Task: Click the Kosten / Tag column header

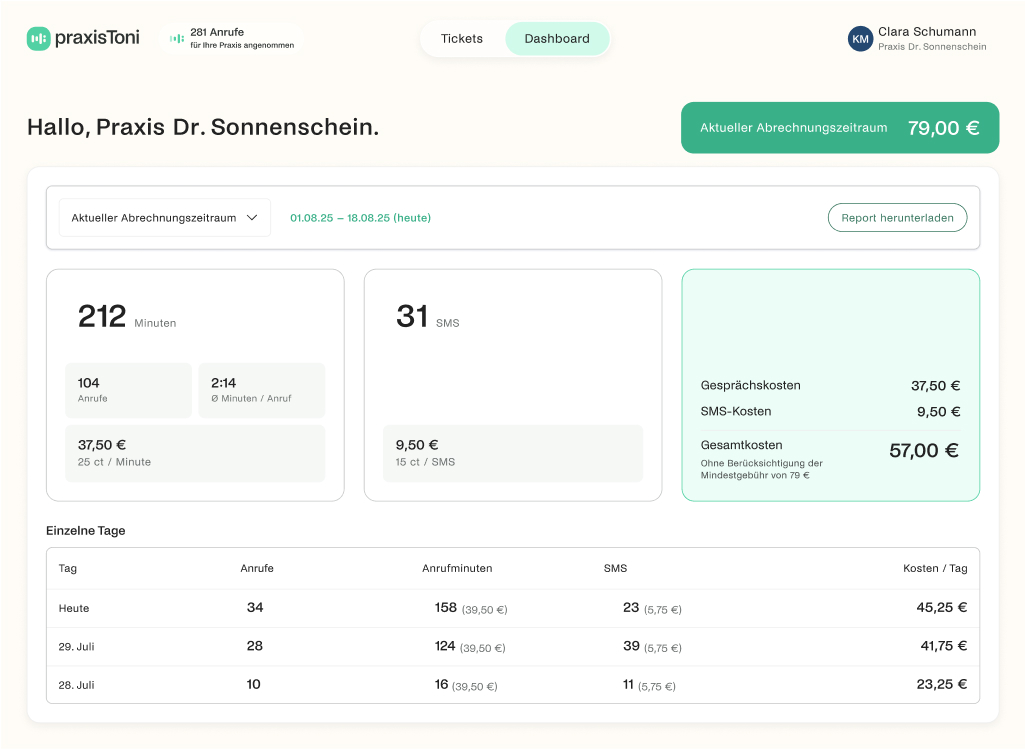Action: (935, 568)
